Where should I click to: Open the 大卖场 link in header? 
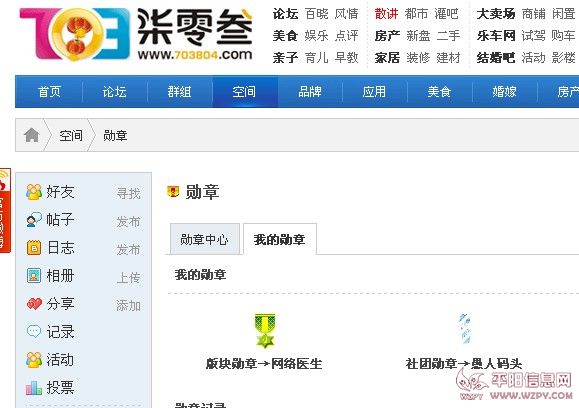[x=496, y=14]
